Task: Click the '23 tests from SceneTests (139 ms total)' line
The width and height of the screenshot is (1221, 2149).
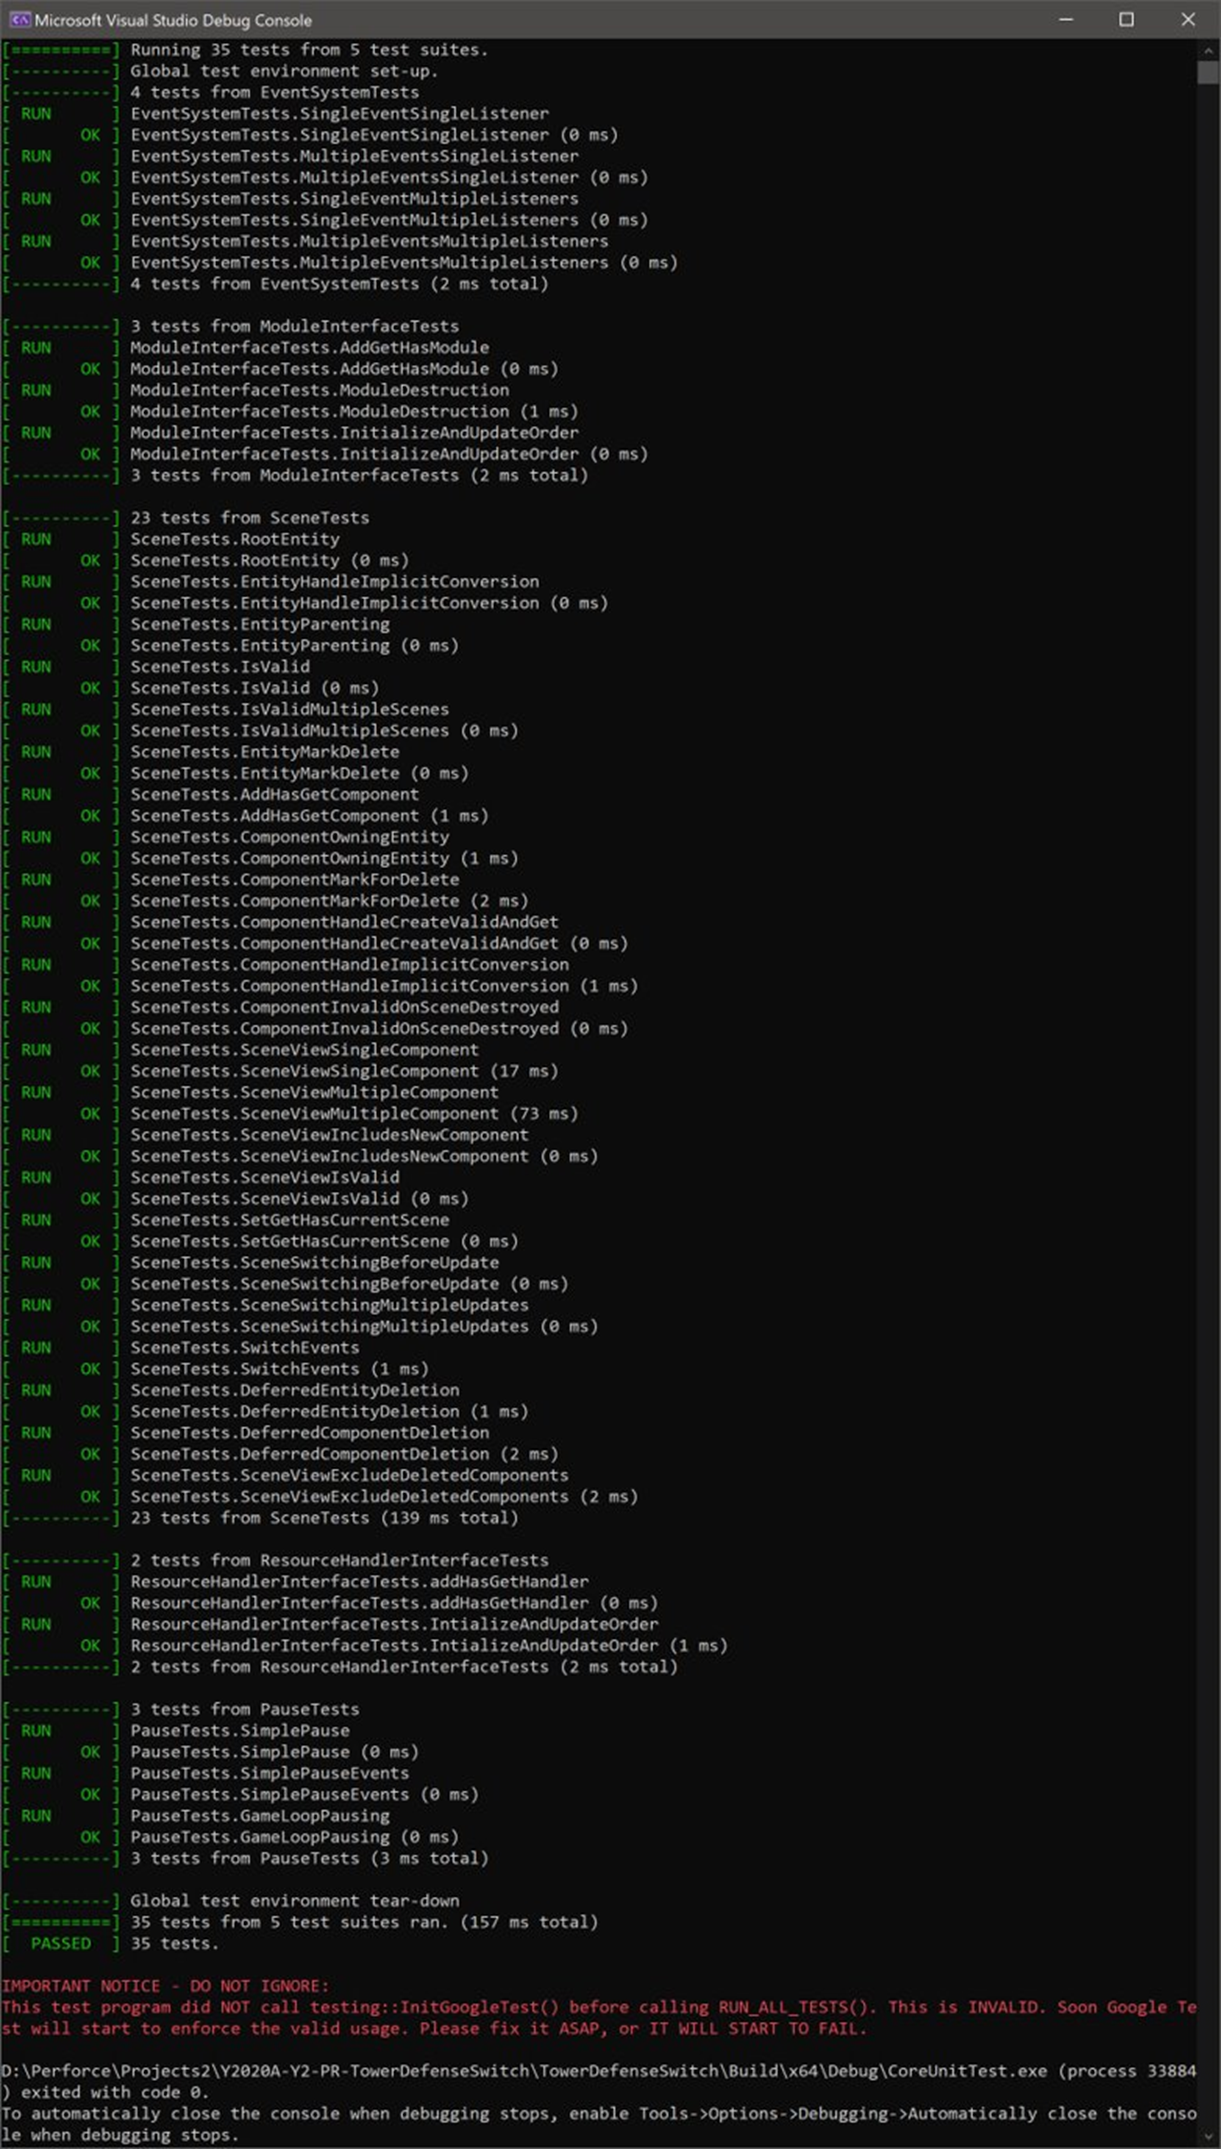Action: [x=324, y=1518]
